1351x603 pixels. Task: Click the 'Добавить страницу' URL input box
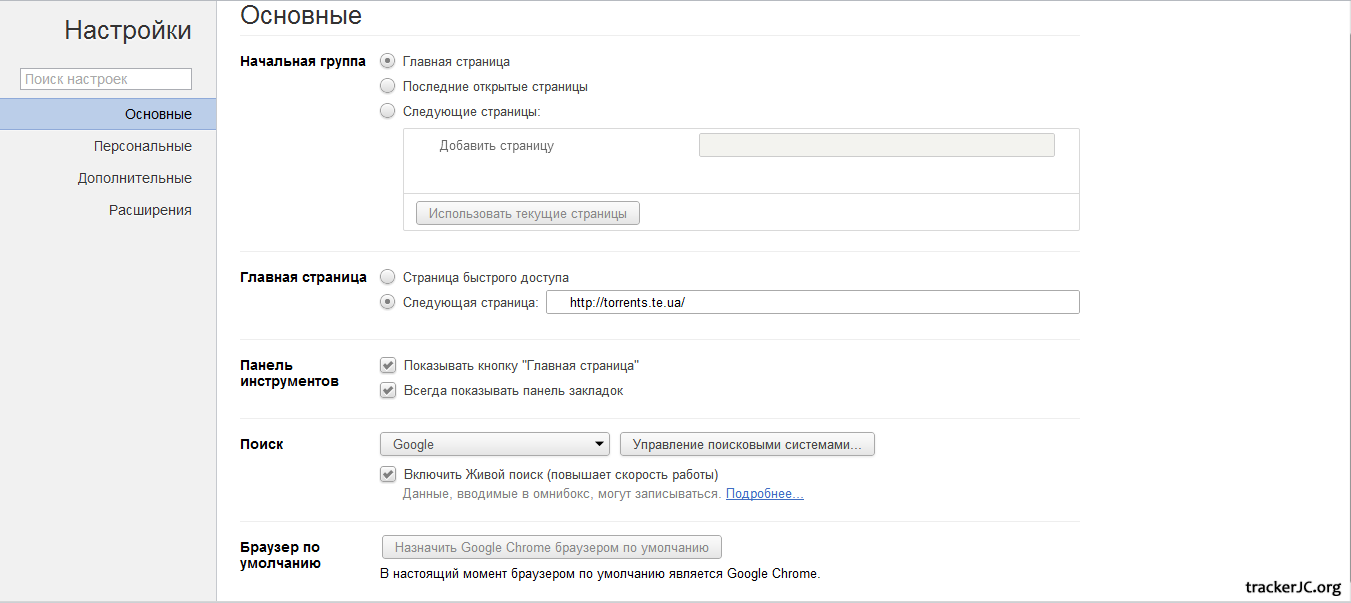[x=876, y=145]
